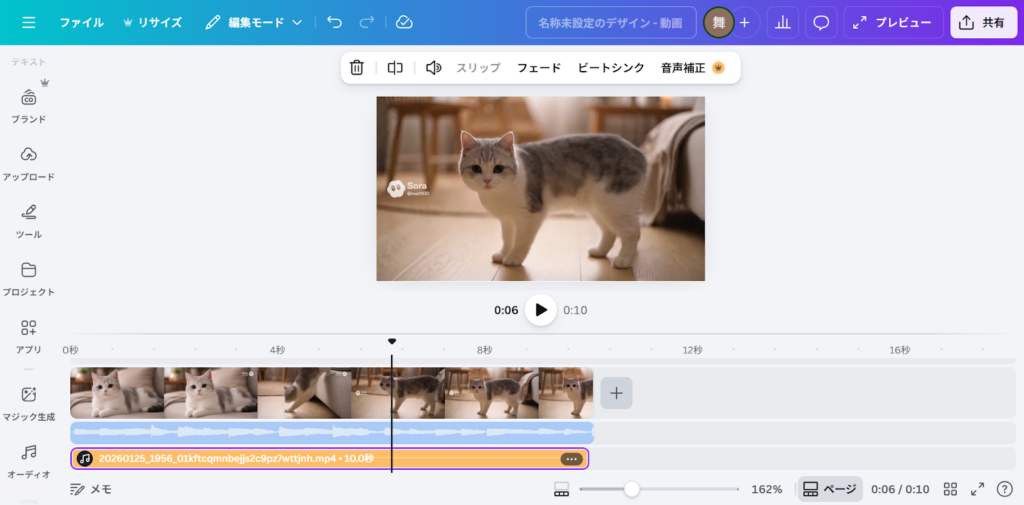Select the orange mp4 audio track
1024x505 pixels.
tap(330, 459)
